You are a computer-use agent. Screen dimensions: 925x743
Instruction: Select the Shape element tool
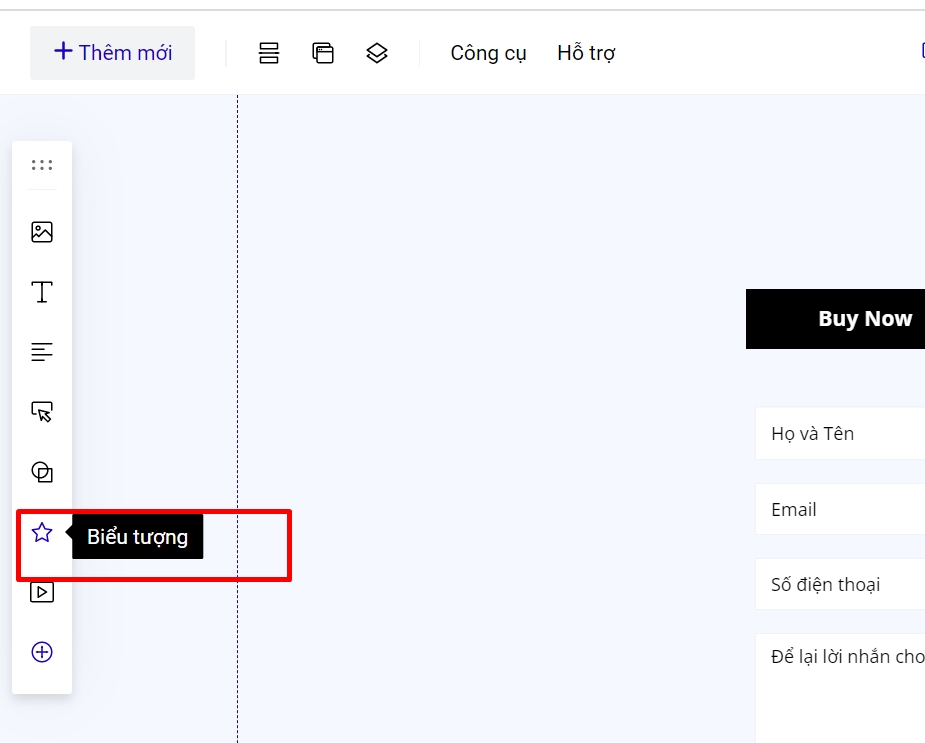pos(42,472)
